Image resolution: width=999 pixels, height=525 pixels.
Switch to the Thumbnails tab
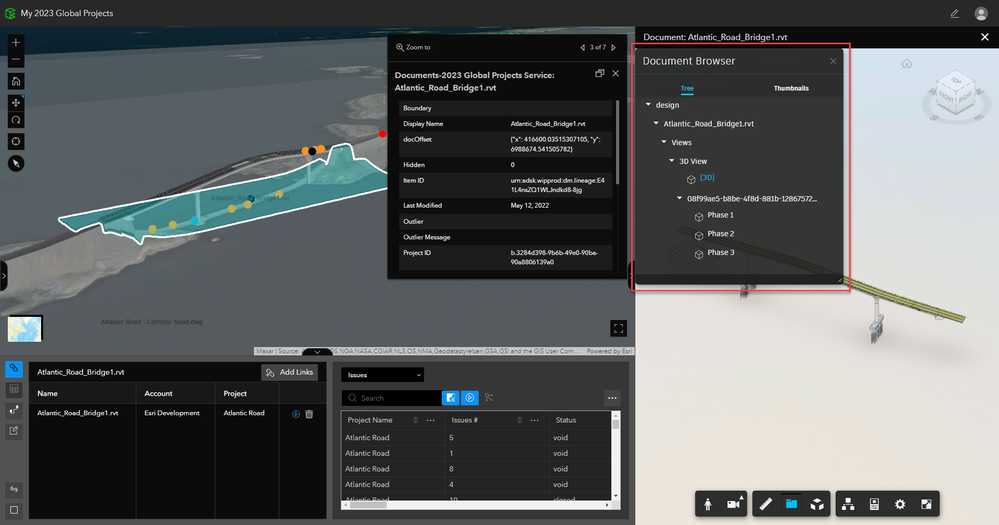click(x=791, y=89)
